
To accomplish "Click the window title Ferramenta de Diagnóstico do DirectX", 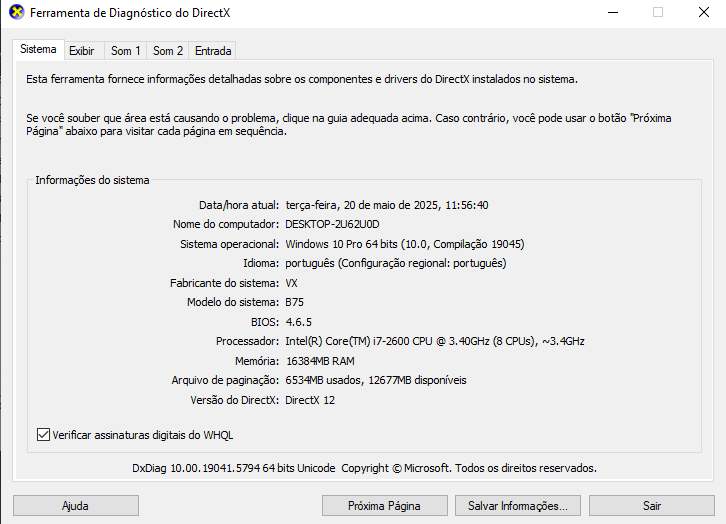I will 130,12.
